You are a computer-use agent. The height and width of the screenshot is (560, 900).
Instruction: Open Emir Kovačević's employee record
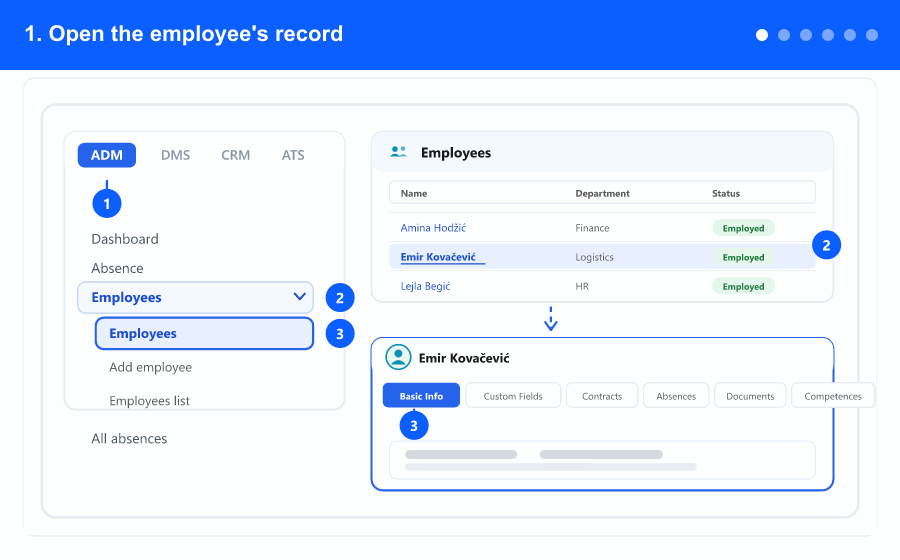pyautogui.click(x=438, y=257)
